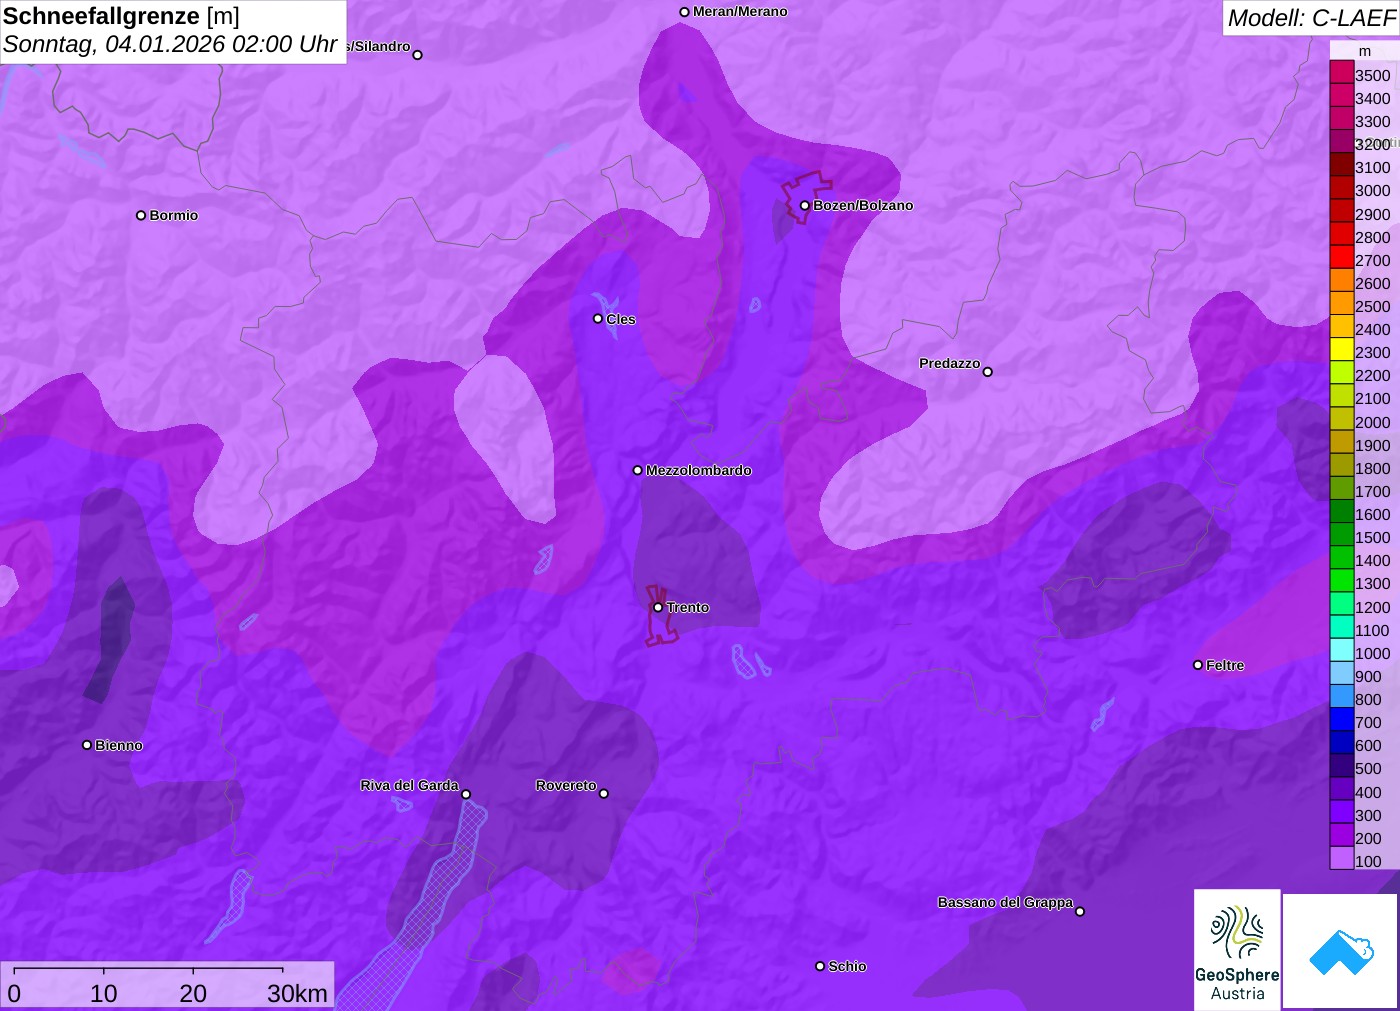The width and height of the screenshot is (1400, 1011).
Task: Select the 2300 m yellow legend swatch
Action: (1341, 349)
